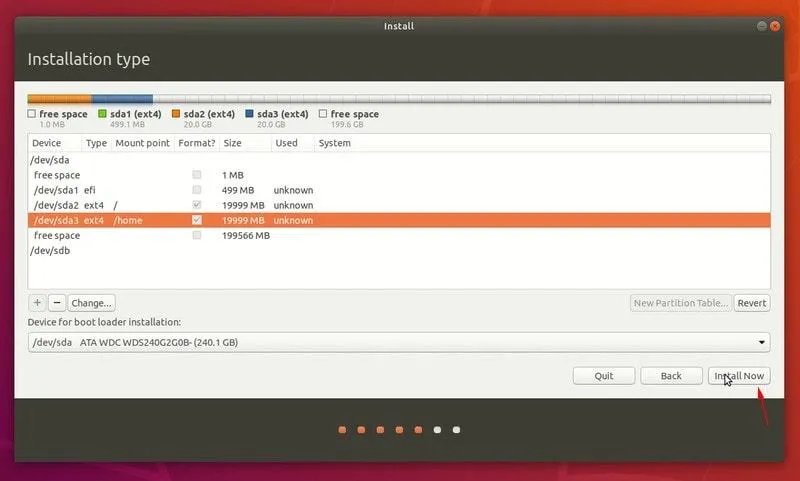Click the plus icon to add a partition
Screen dimensions: 800x481
(x=37, y=303)
